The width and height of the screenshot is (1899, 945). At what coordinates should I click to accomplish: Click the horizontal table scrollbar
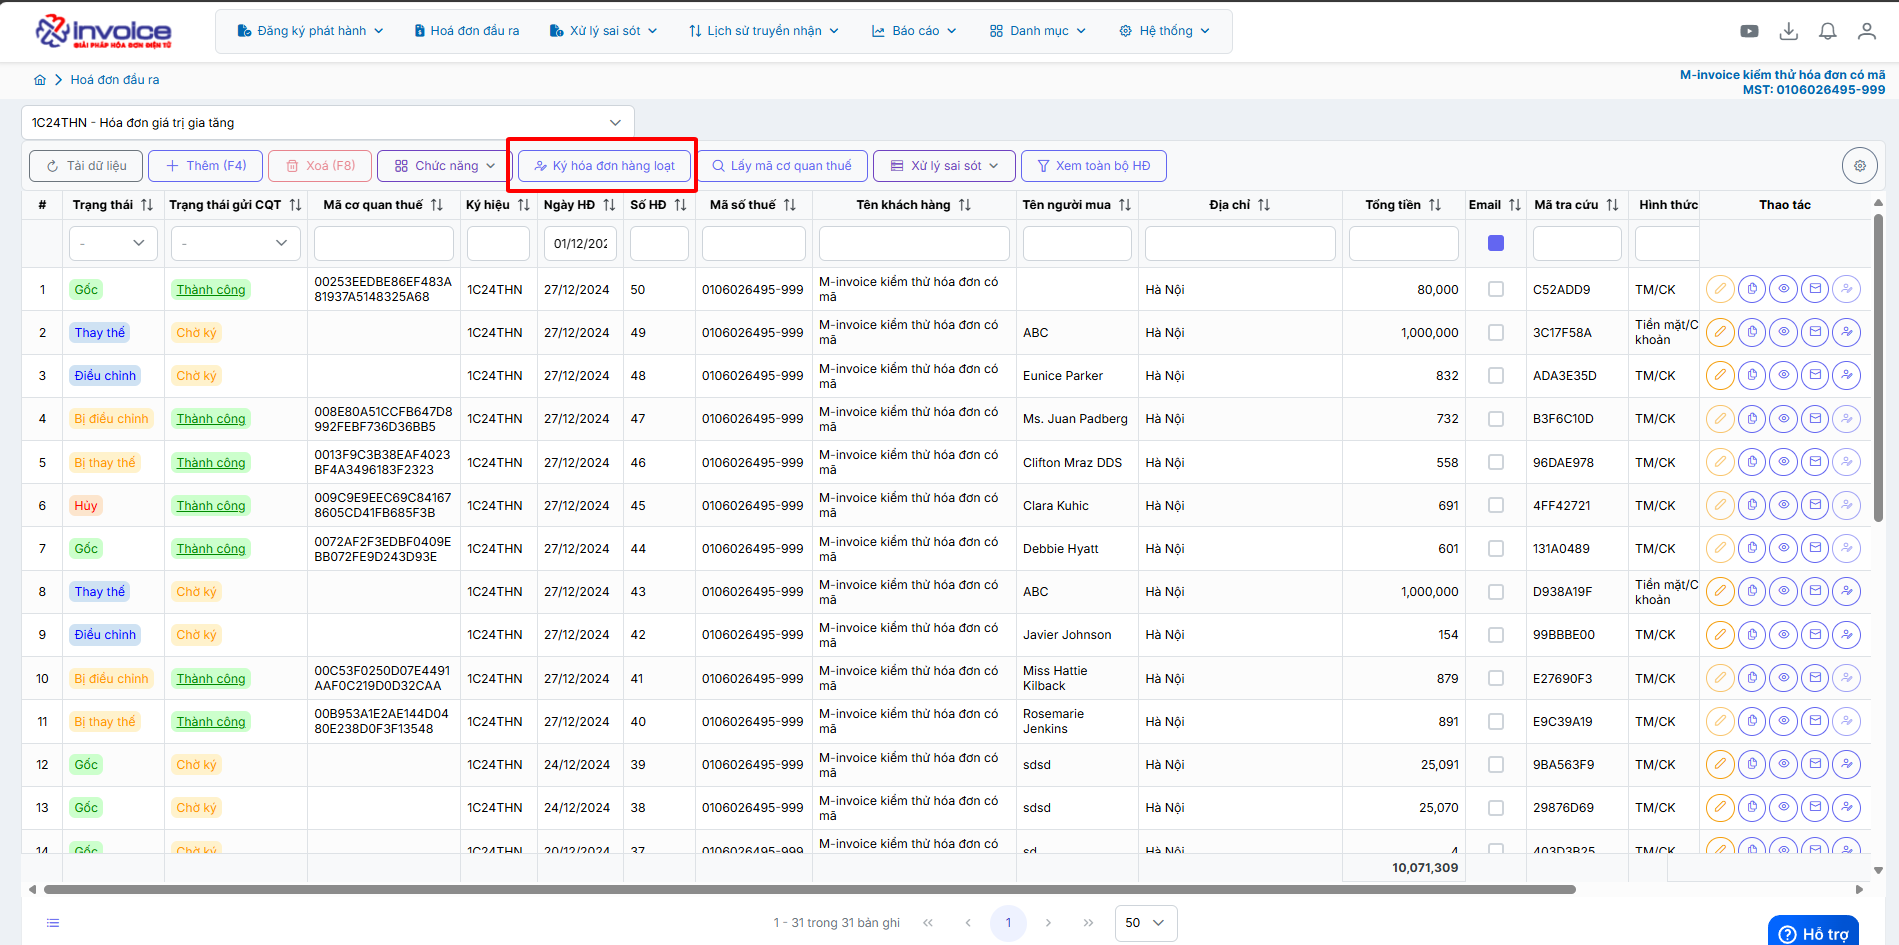(x=810, y=889)
